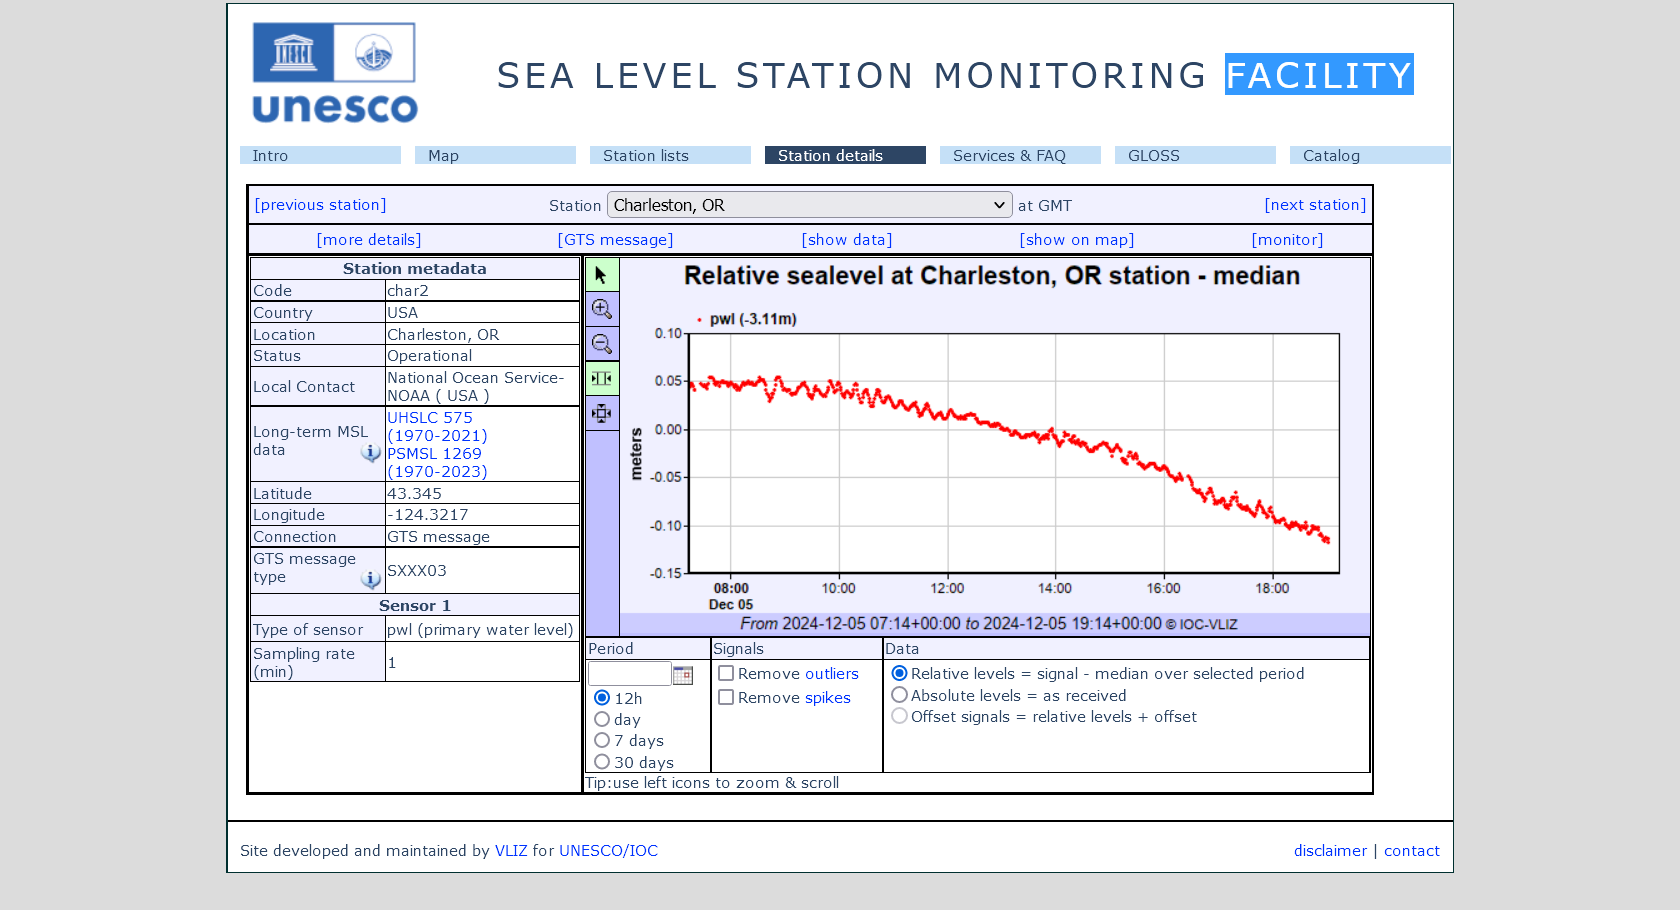Click the highlighted FACILITY title word
The image size is (1680, 910).
click(x=1319, y=75)
